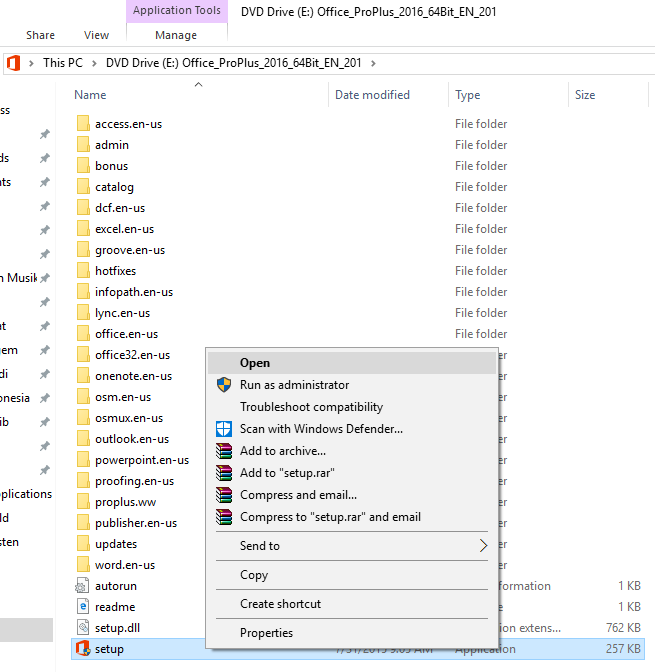Select Scan with Windows Defender...
Screen dimensions: 655x672
point(352,429)
